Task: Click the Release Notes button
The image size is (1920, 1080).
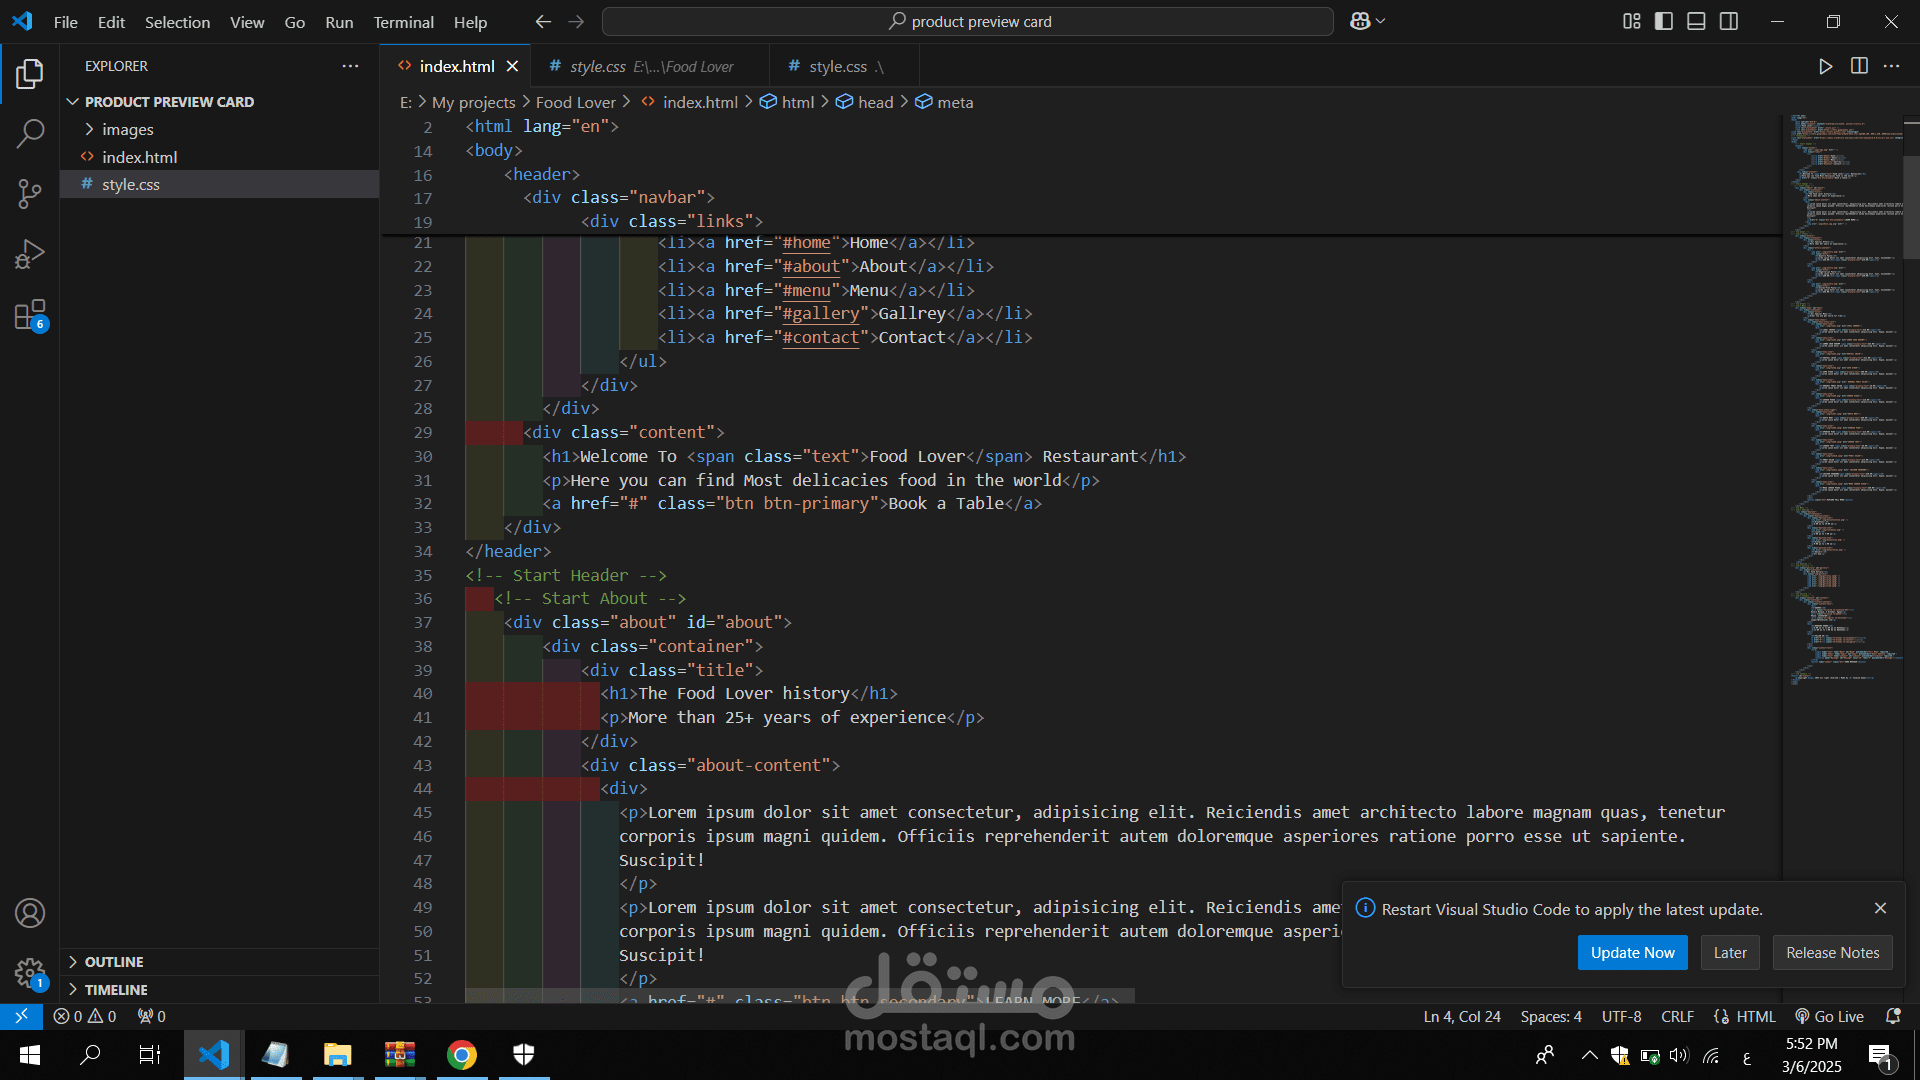Action: pyautogui.click(x=1832, y=953)
